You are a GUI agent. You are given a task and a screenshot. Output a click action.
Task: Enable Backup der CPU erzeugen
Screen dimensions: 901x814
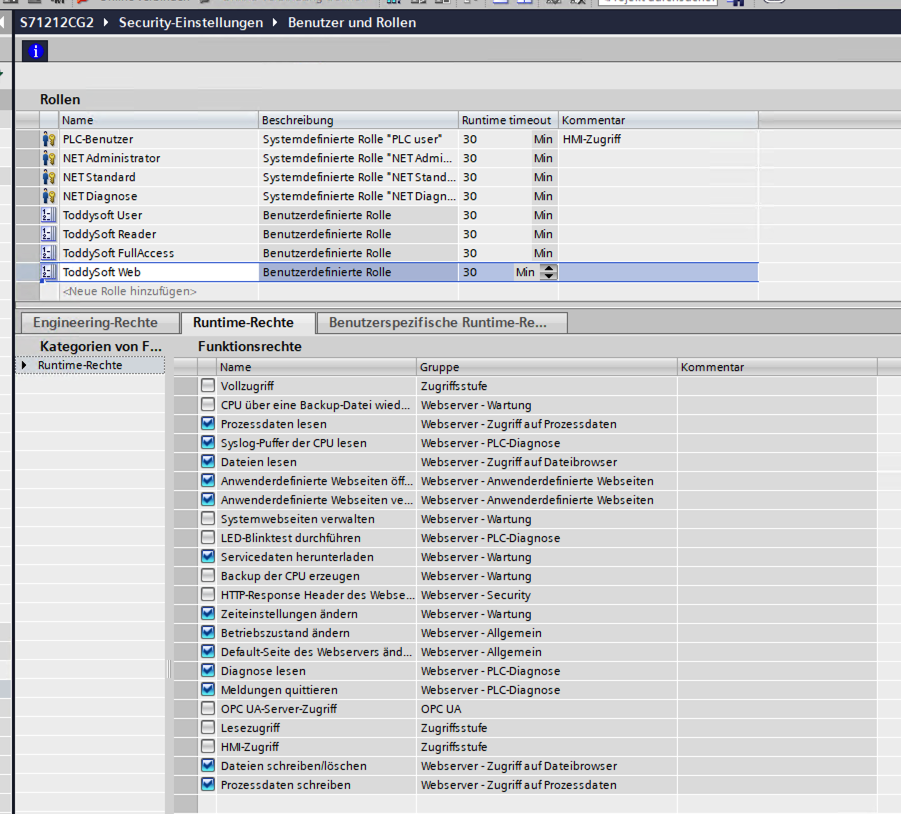click(208, 575)
